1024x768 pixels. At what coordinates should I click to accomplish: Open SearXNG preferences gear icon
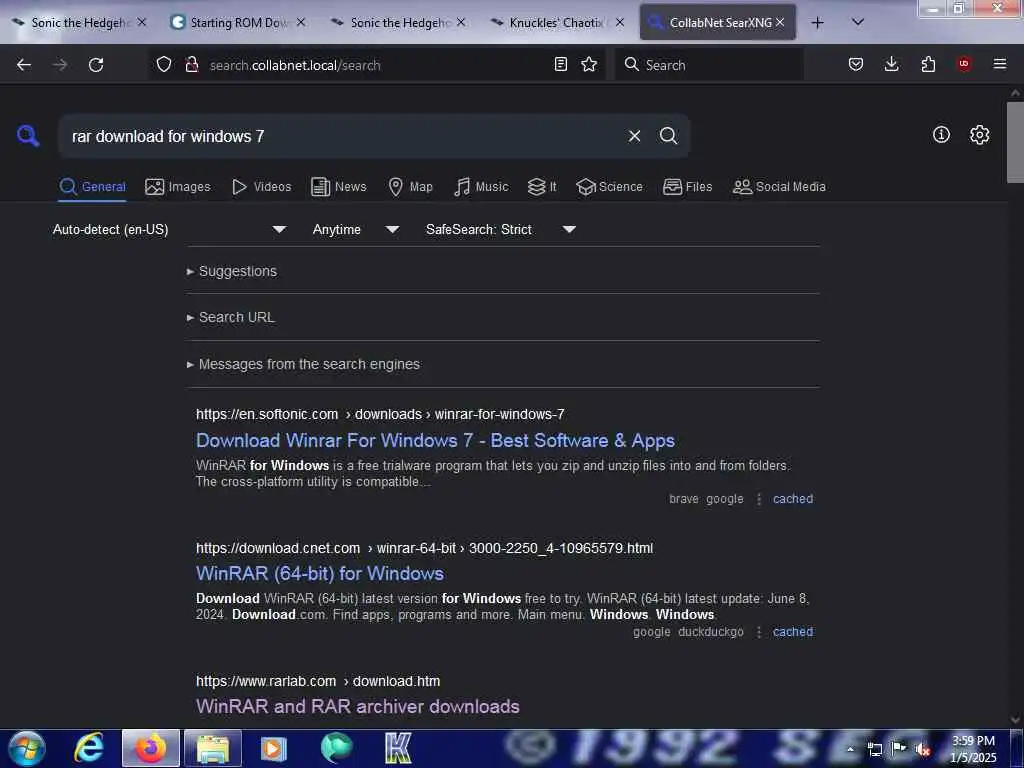pyautogui.click(x=979, y=135)
